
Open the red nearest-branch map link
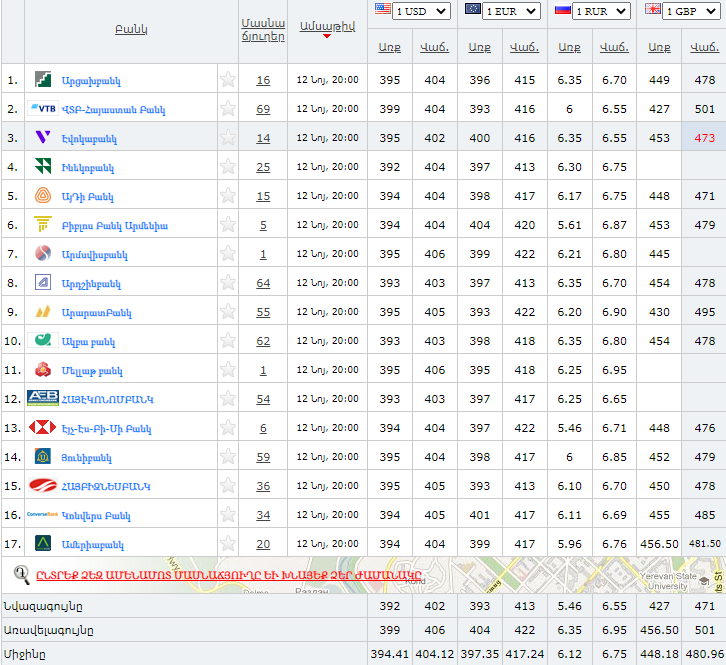[229, 575]
